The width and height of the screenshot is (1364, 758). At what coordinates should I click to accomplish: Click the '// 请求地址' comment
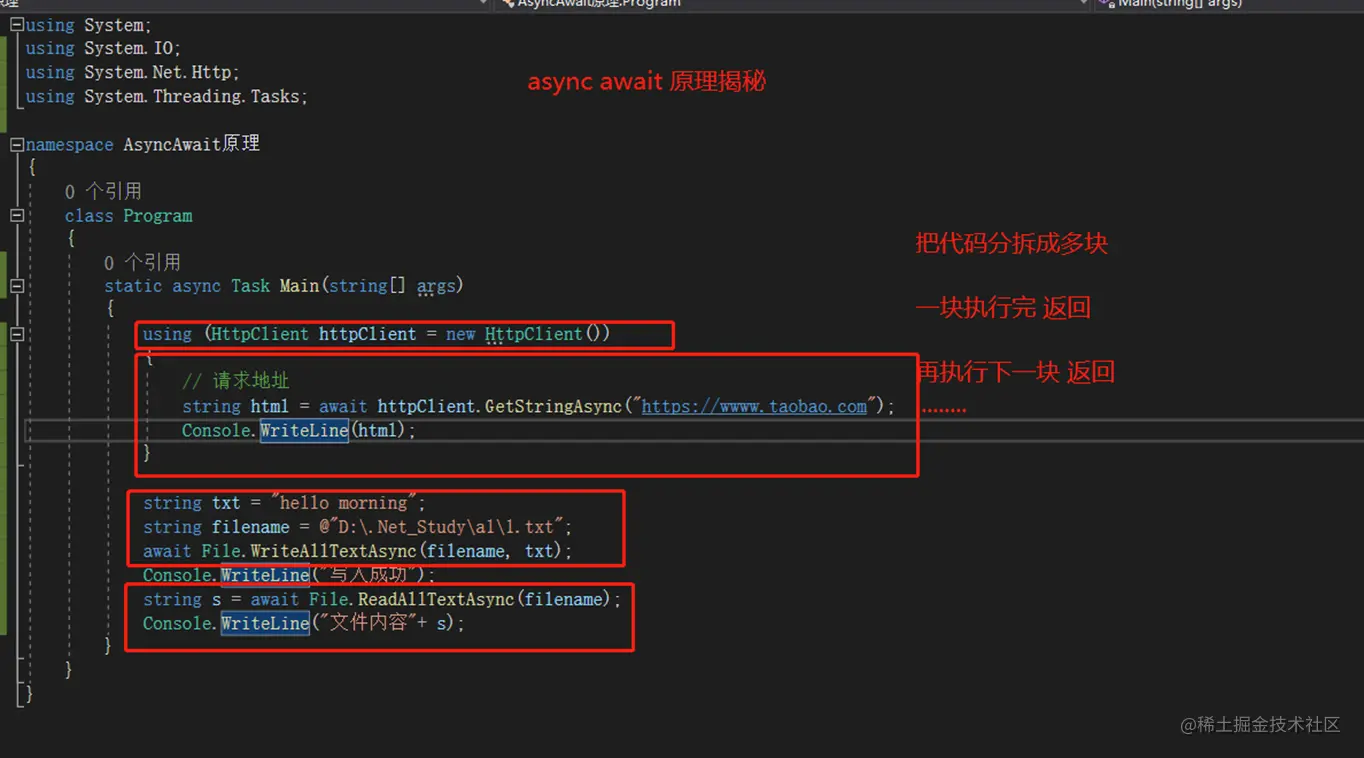tap(235, 381)
